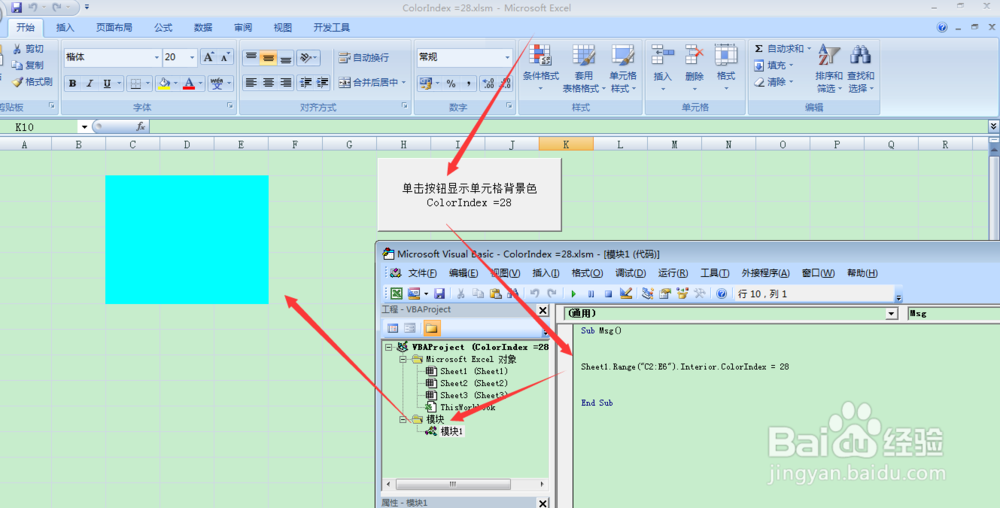1000x508 pixels.
Task: Click the Insert function fx icon
Action: coord(141,127)
